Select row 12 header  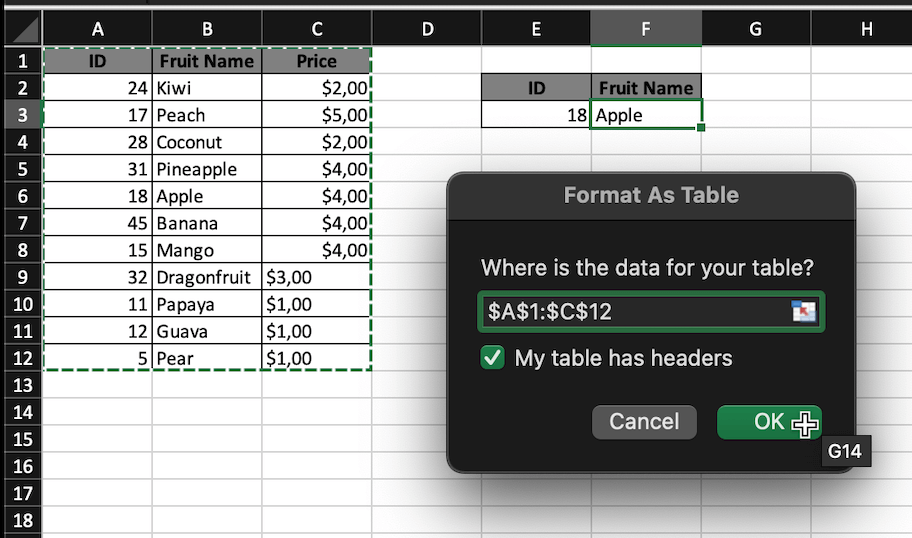[23, 358]
